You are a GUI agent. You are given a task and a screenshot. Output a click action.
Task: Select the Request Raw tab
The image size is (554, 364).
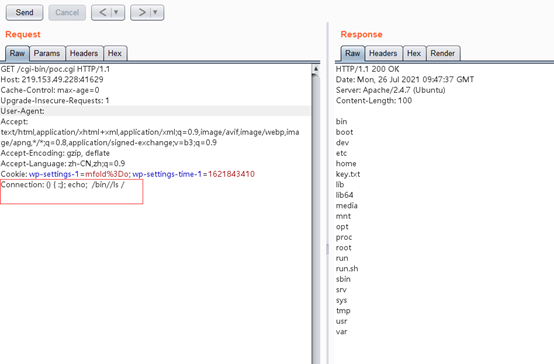tap(17, 53)
